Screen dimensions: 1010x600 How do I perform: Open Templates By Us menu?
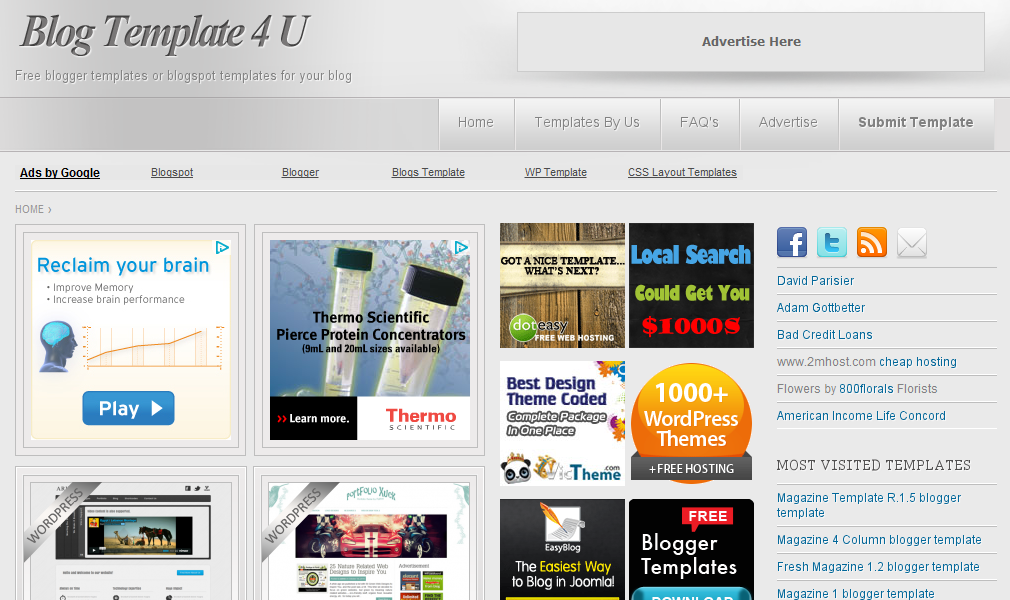coord(587,122)
